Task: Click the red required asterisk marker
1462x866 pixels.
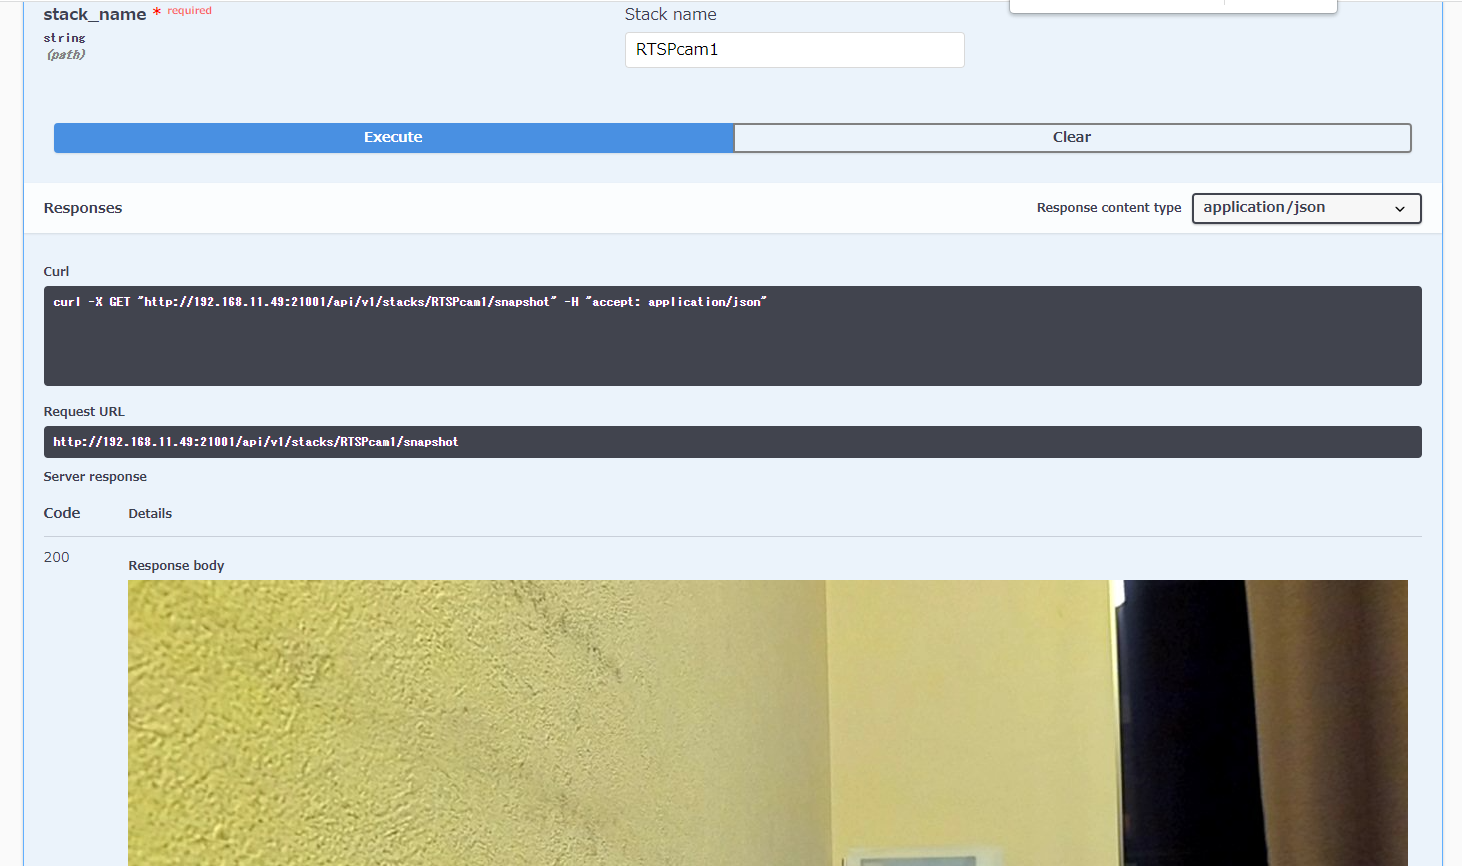Action: [x=157, y=12]
